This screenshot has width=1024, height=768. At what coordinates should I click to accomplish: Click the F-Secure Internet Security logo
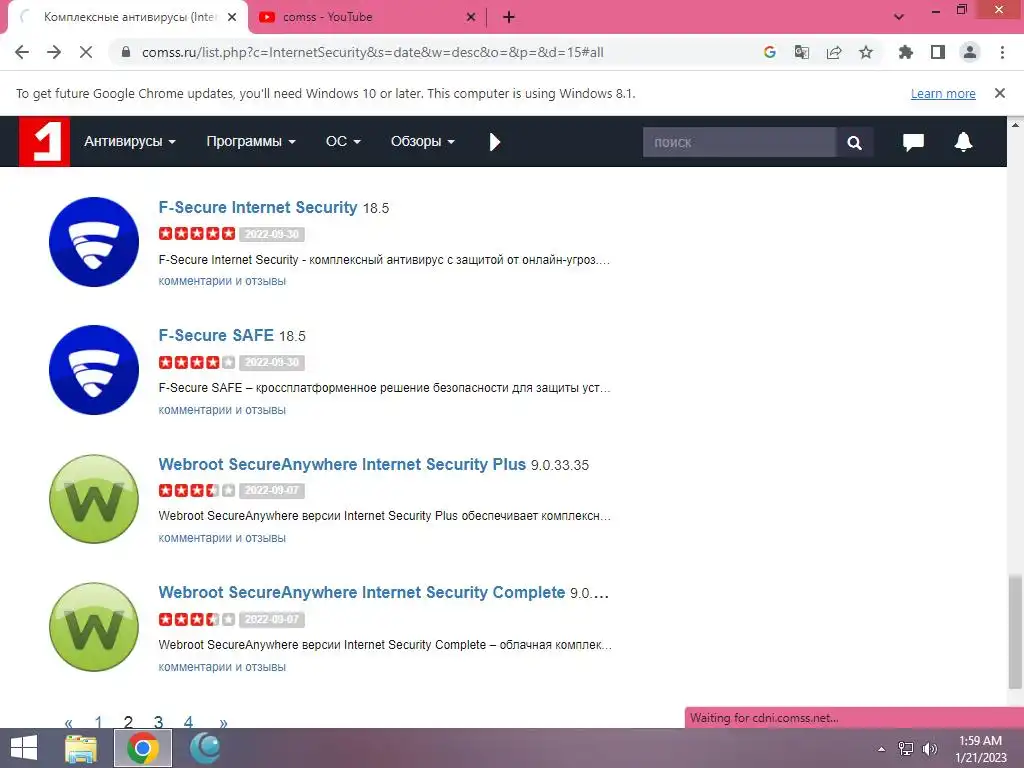click(x=94, y=242)
